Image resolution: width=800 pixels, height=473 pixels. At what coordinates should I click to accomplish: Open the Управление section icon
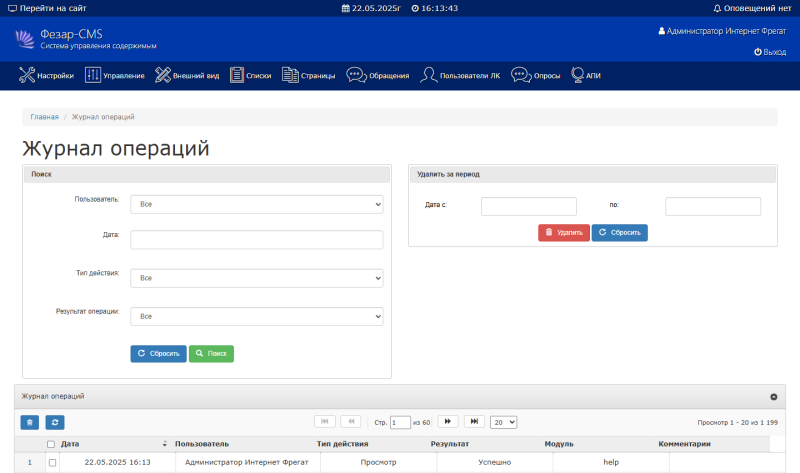tap(93, 75)
